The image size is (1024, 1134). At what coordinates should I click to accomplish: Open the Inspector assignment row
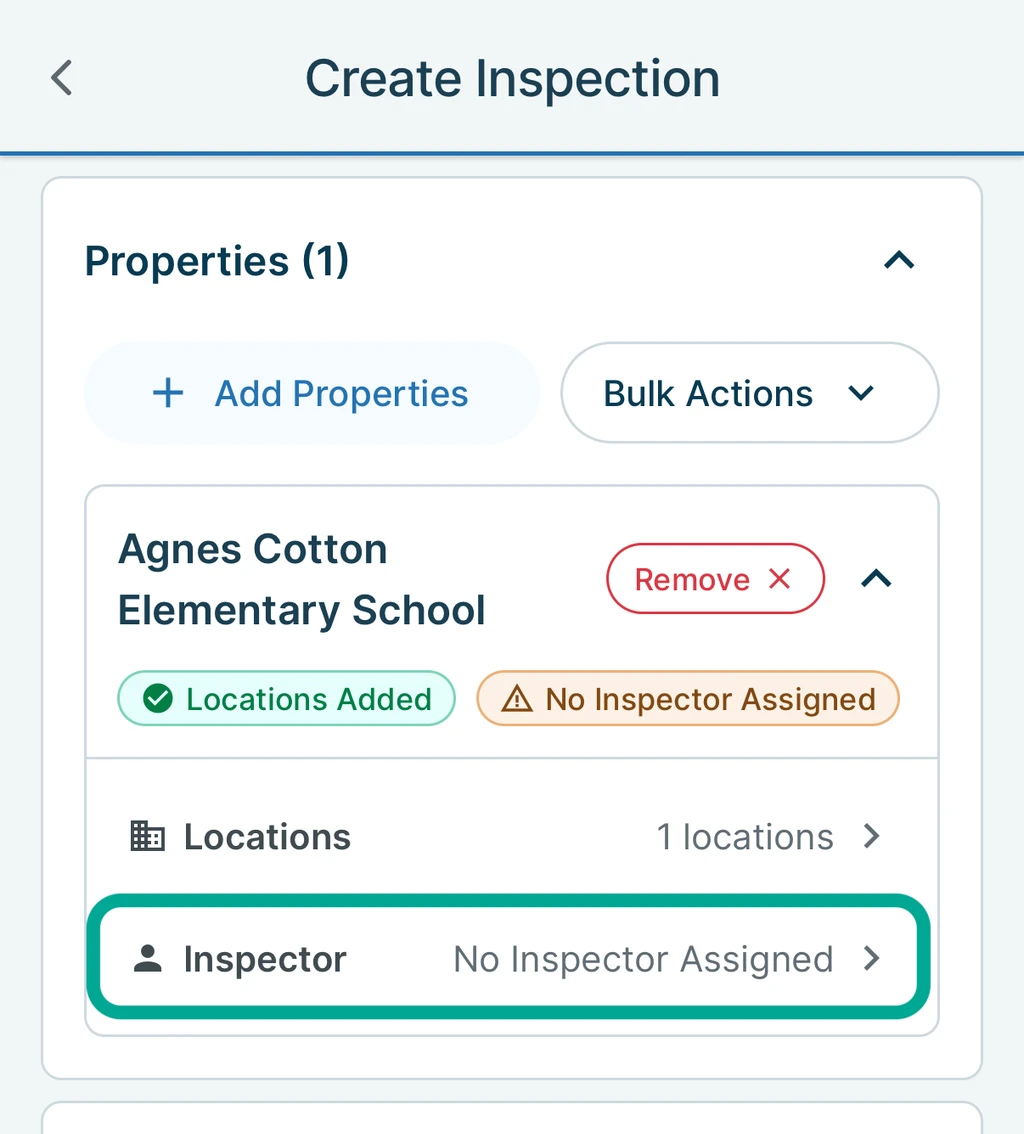click(x=508, y=958)
